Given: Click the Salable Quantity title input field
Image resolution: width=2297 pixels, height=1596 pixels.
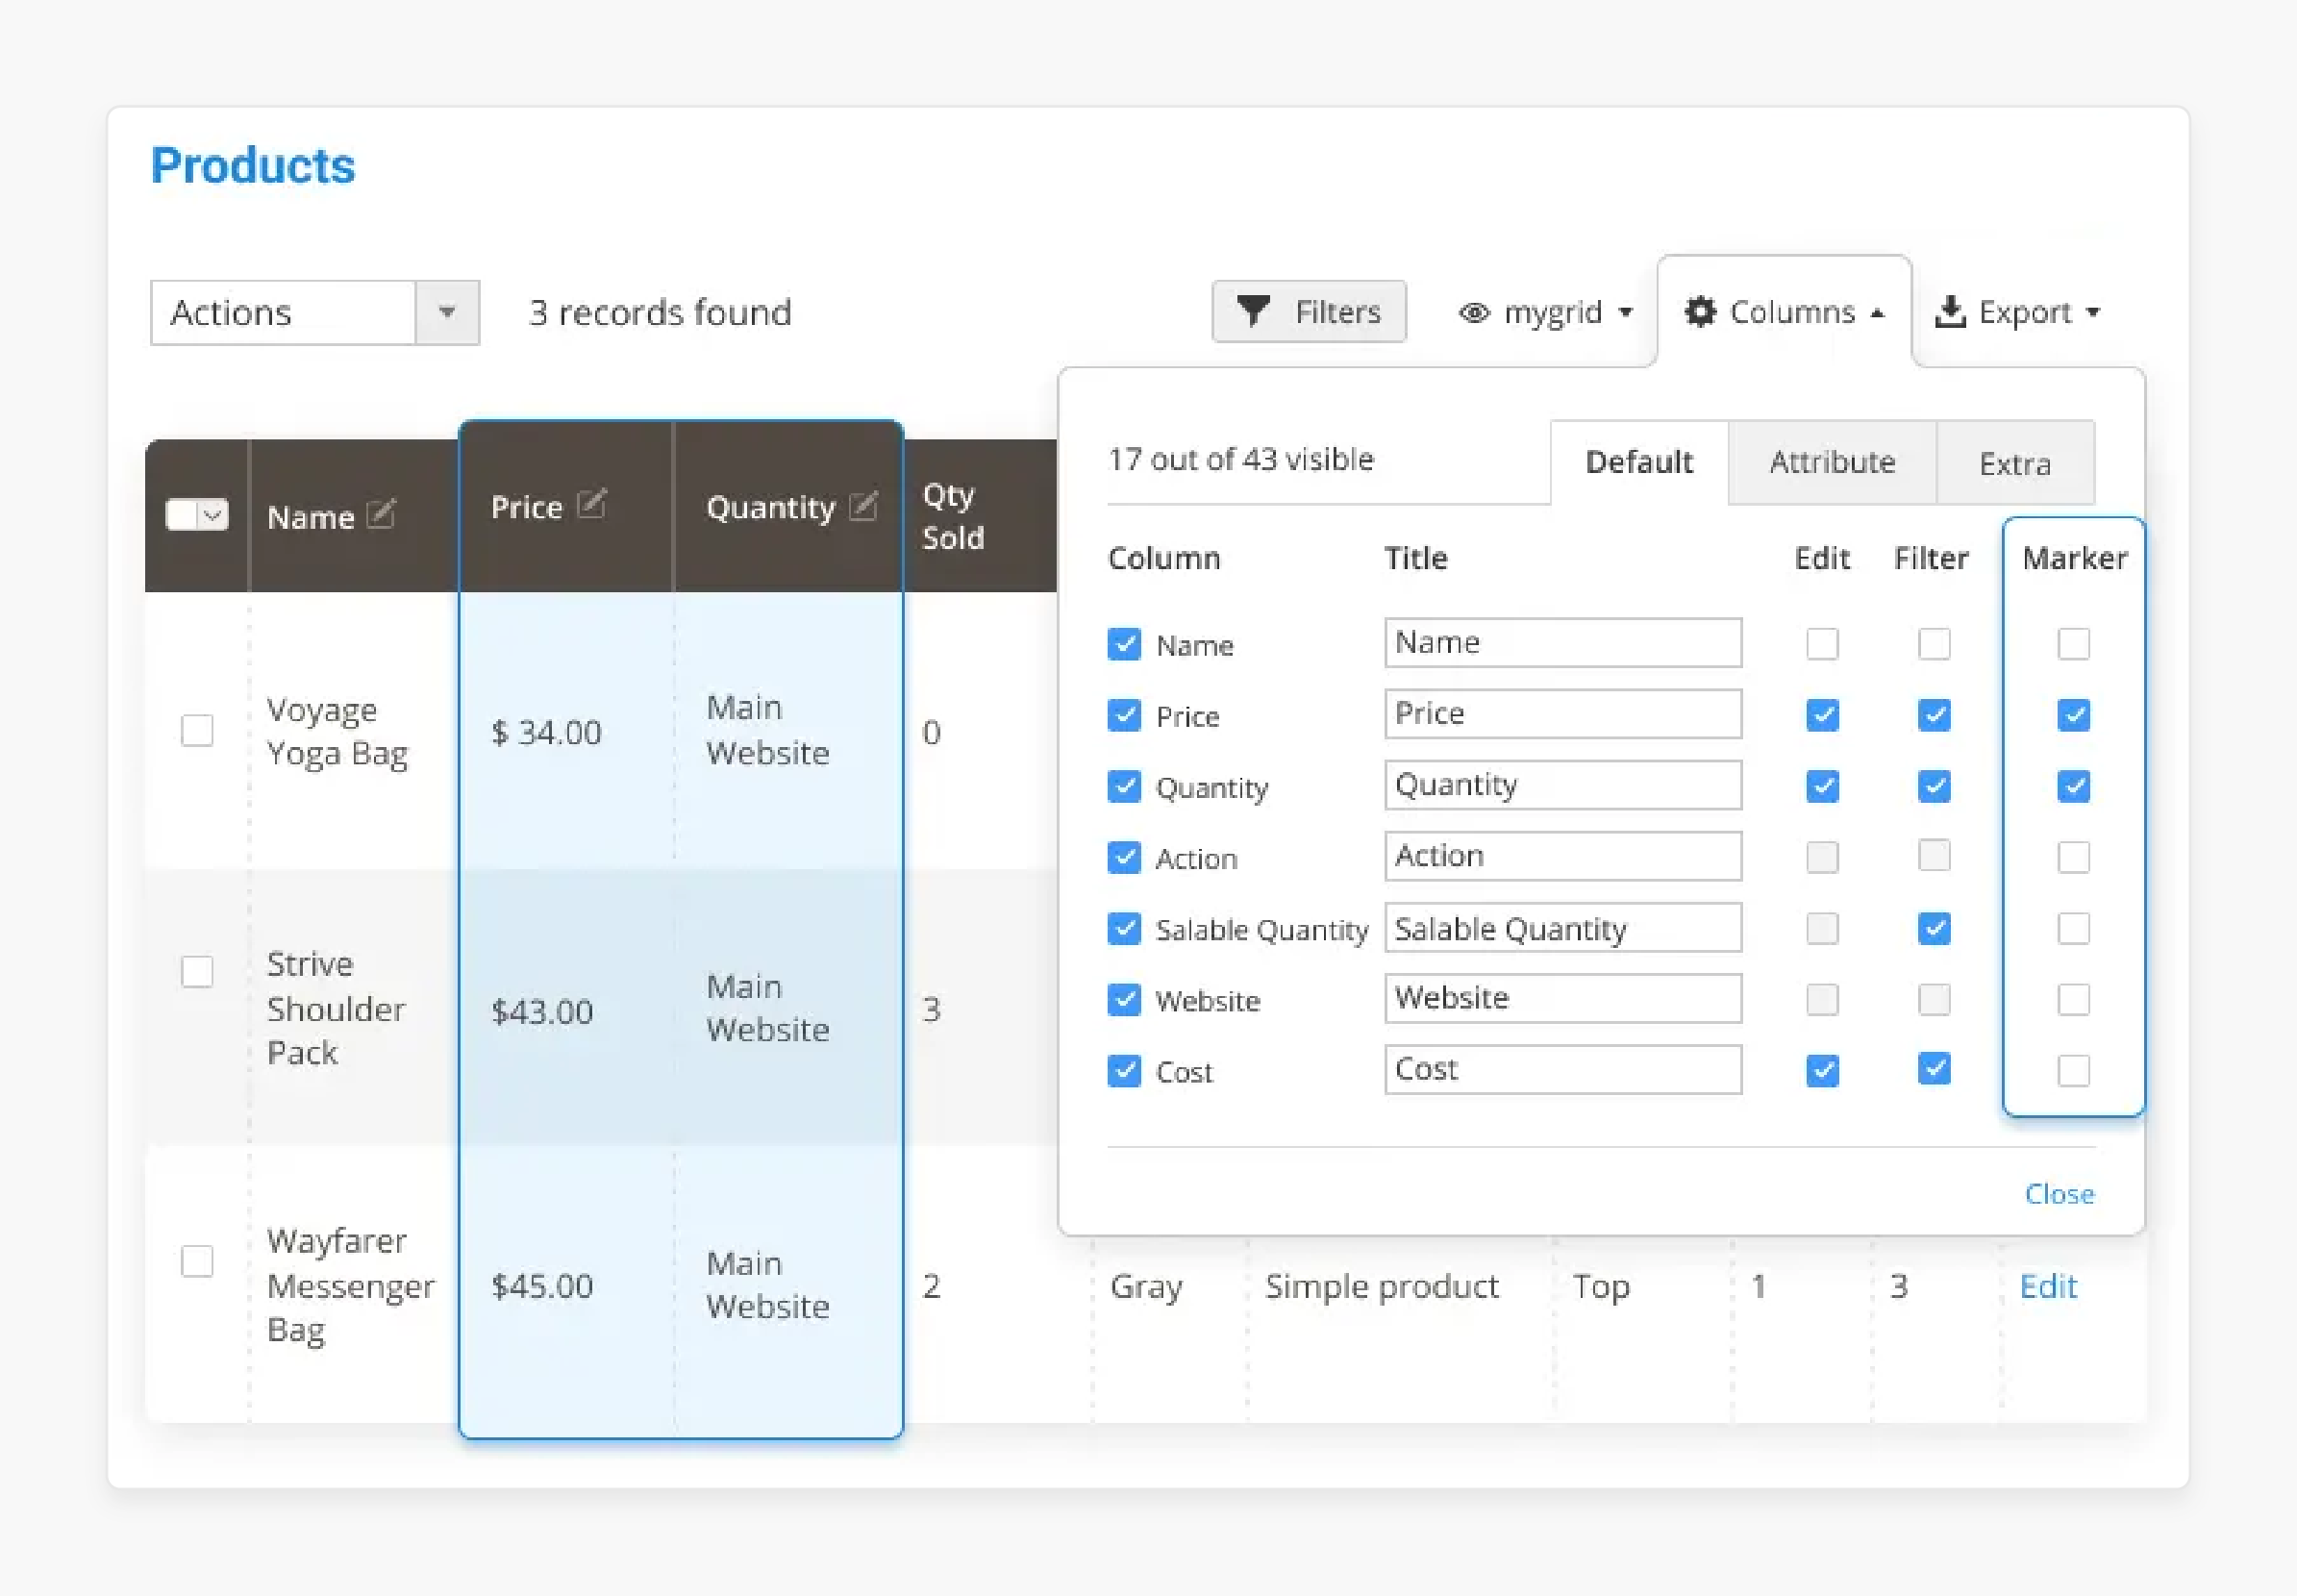Looking at the screenshot, I should point(1562,927).
